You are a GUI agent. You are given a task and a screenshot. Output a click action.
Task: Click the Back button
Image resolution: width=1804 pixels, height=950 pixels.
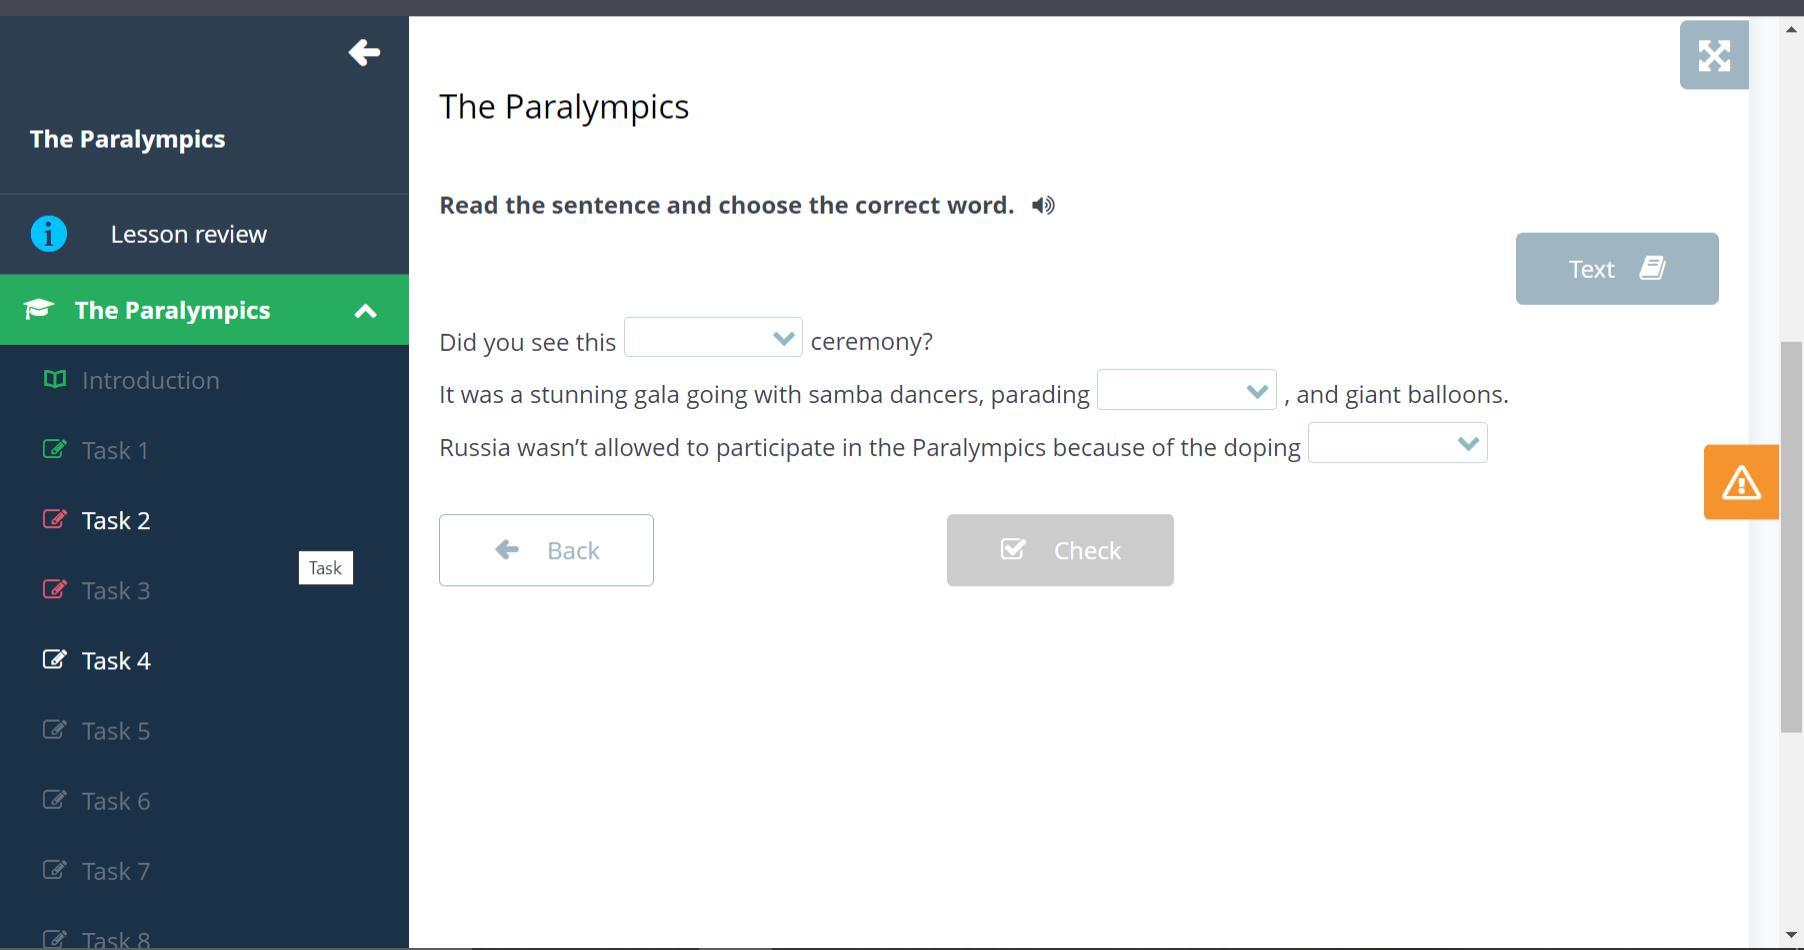tap(546, 550)
